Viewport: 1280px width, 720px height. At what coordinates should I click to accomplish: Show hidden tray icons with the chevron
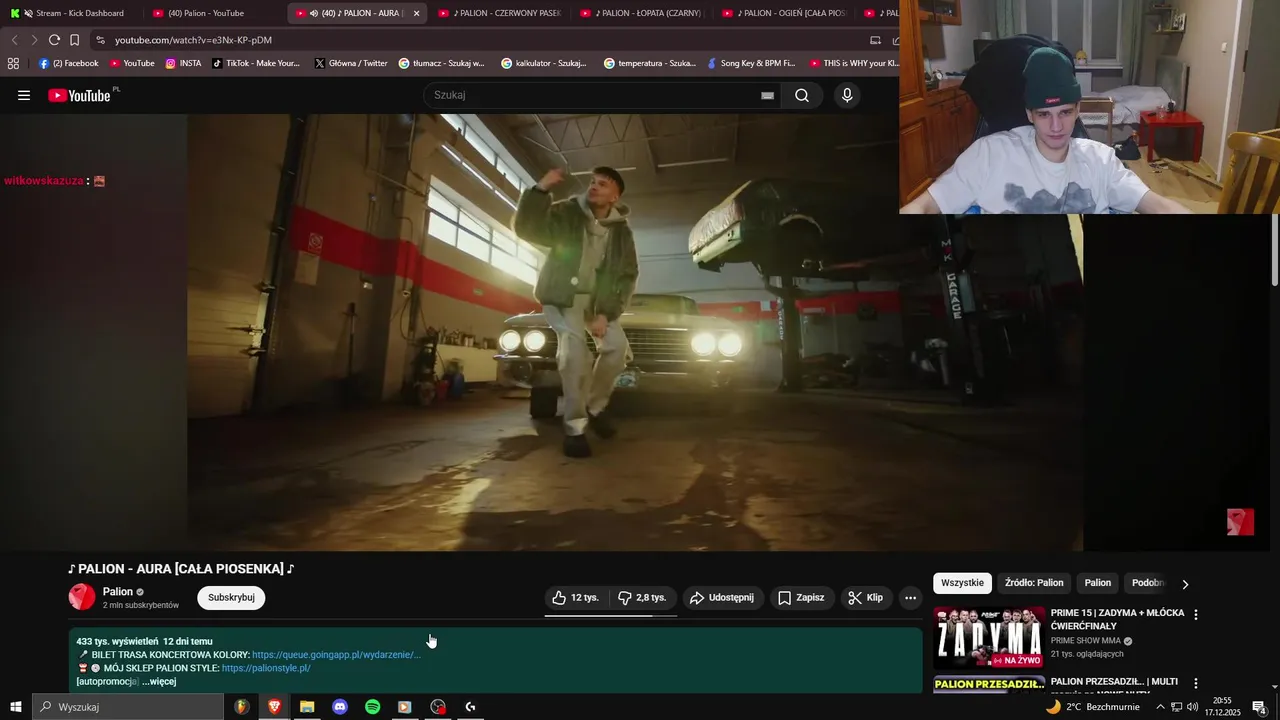coord(1160,707)
